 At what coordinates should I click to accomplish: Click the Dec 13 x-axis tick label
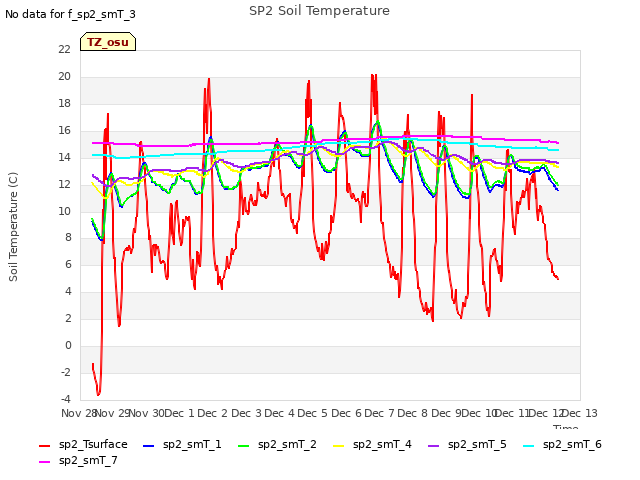580,413
